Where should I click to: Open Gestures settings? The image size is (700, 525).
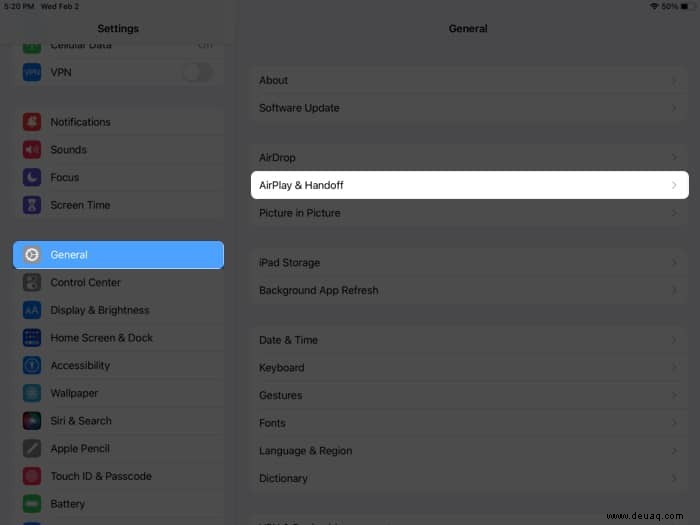pyautogui.click(x=470, y=396)
